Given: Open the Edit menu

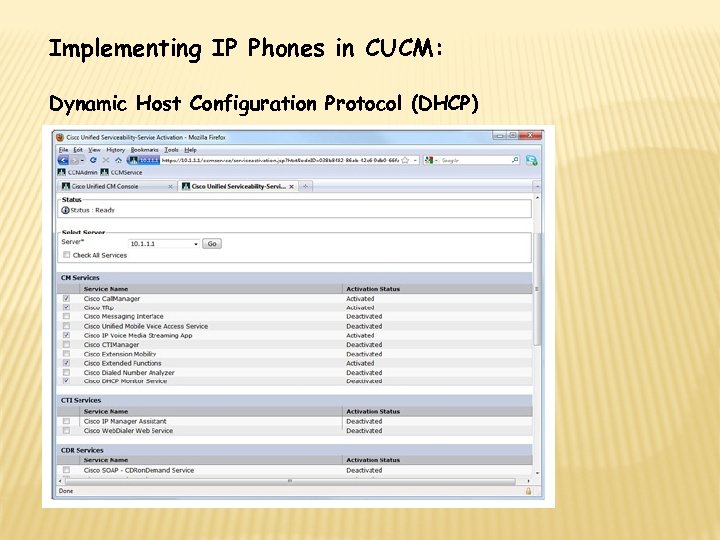Looking at the screenshot, I should [78, 150].
